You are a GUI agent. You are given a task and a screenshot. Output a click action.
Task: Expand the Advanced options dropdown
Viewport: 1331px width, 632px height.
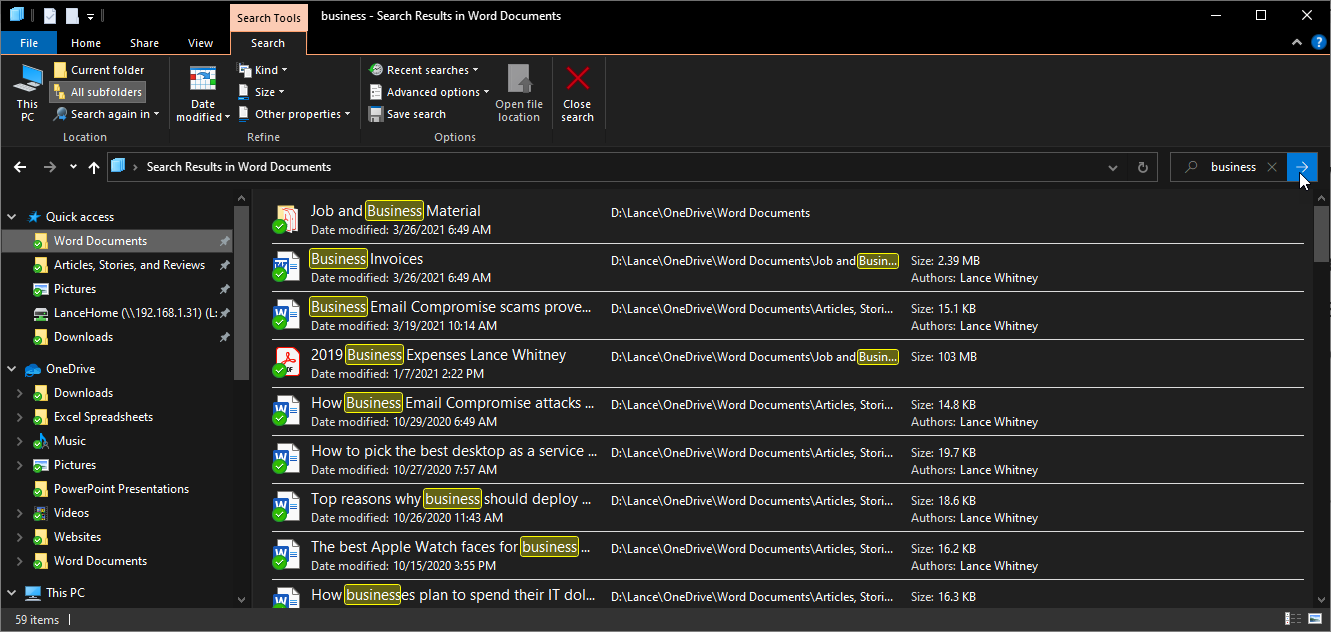[429, 92]
